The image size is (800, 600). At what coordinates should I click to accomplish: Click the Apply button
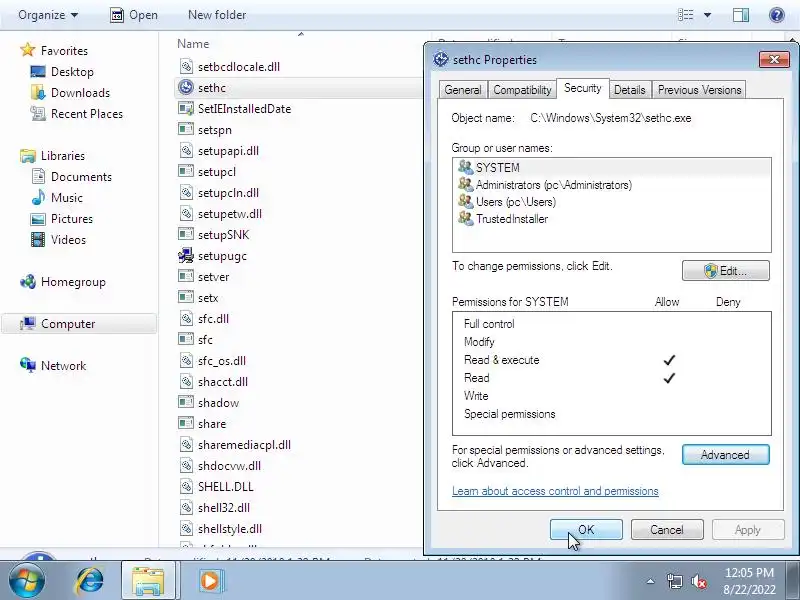(747, 530)
